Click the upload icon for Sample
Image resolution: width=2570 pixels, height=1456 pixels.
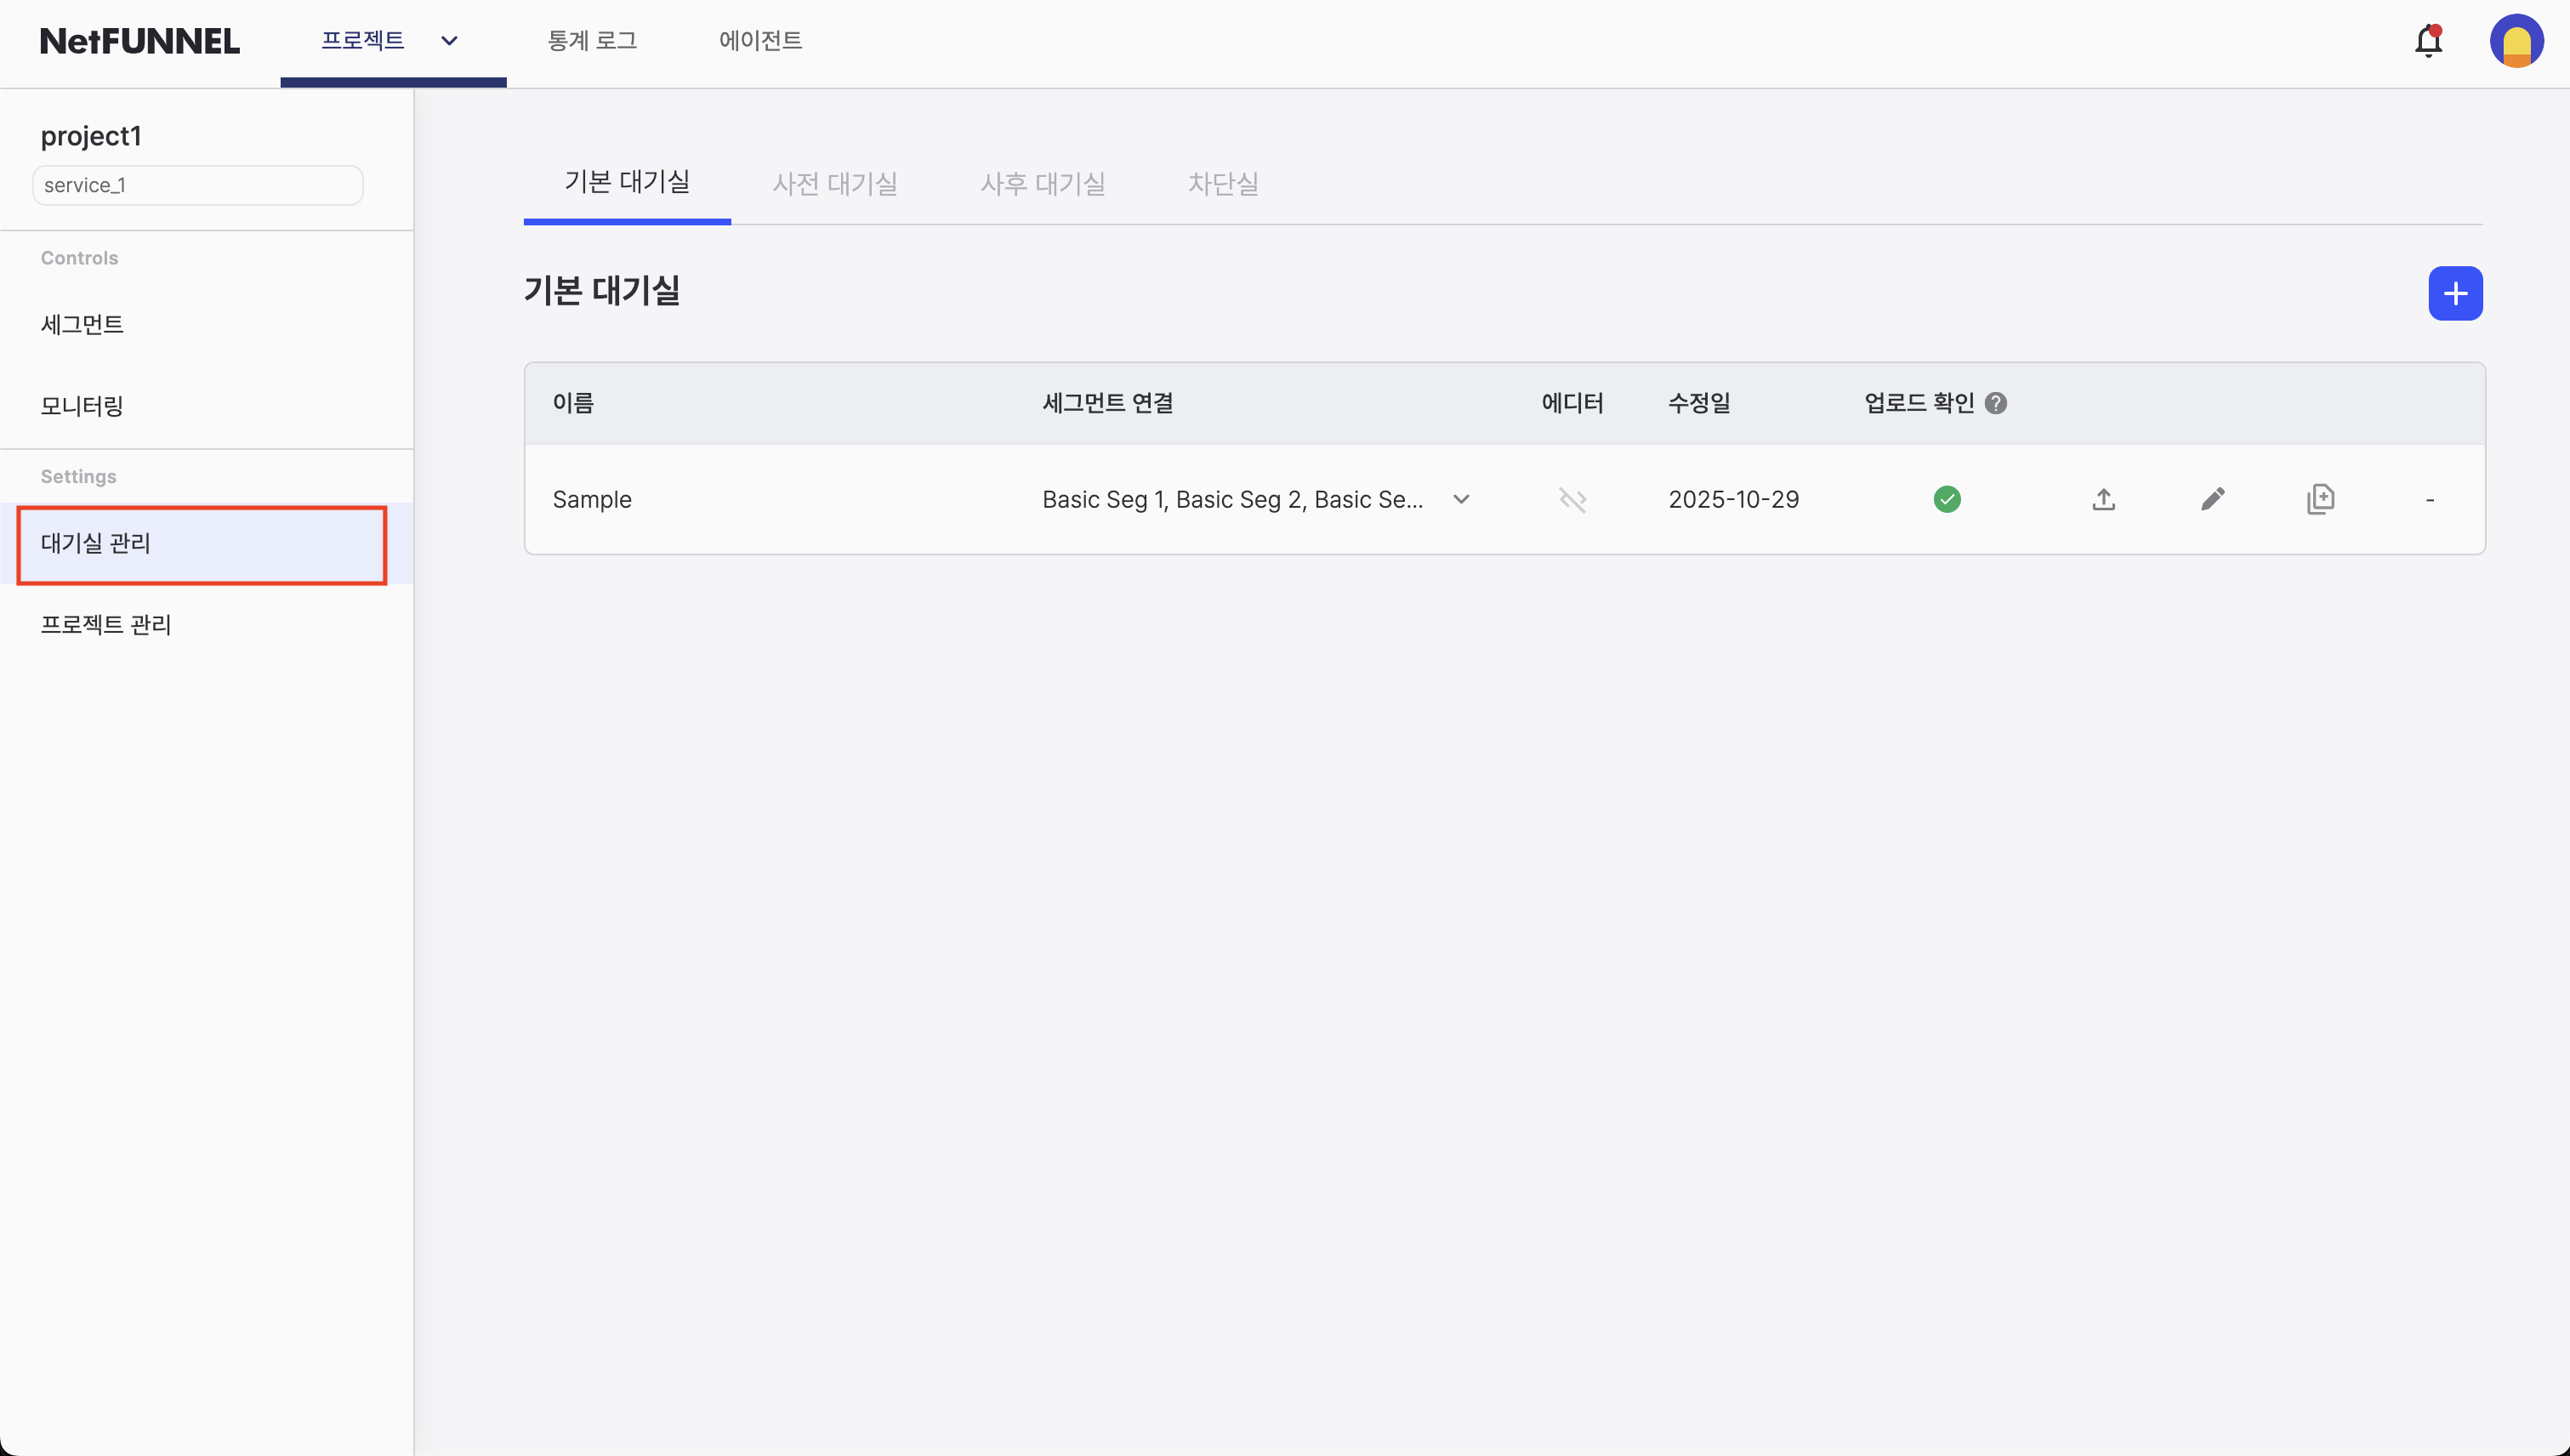tap(2103, 499)
